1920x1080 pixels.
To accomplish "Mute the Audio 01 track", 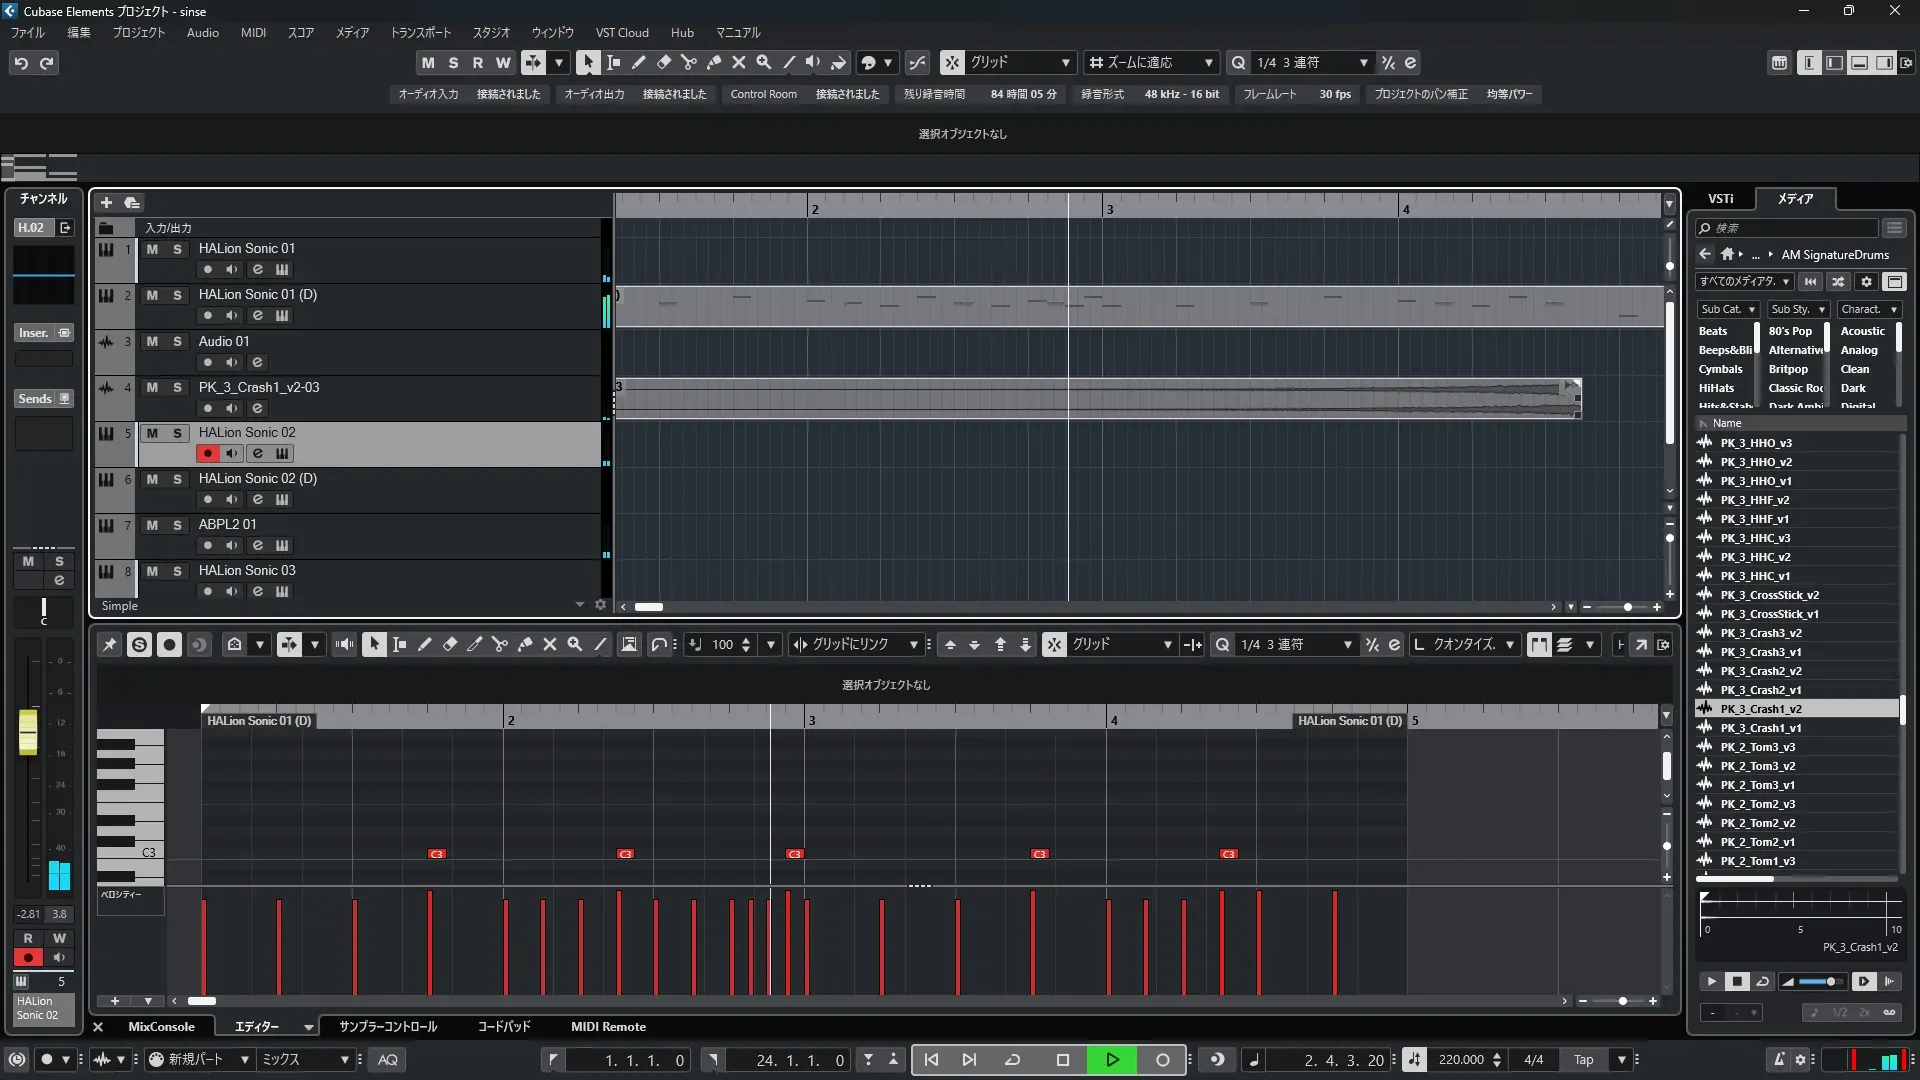I will [x=152, y=341].
